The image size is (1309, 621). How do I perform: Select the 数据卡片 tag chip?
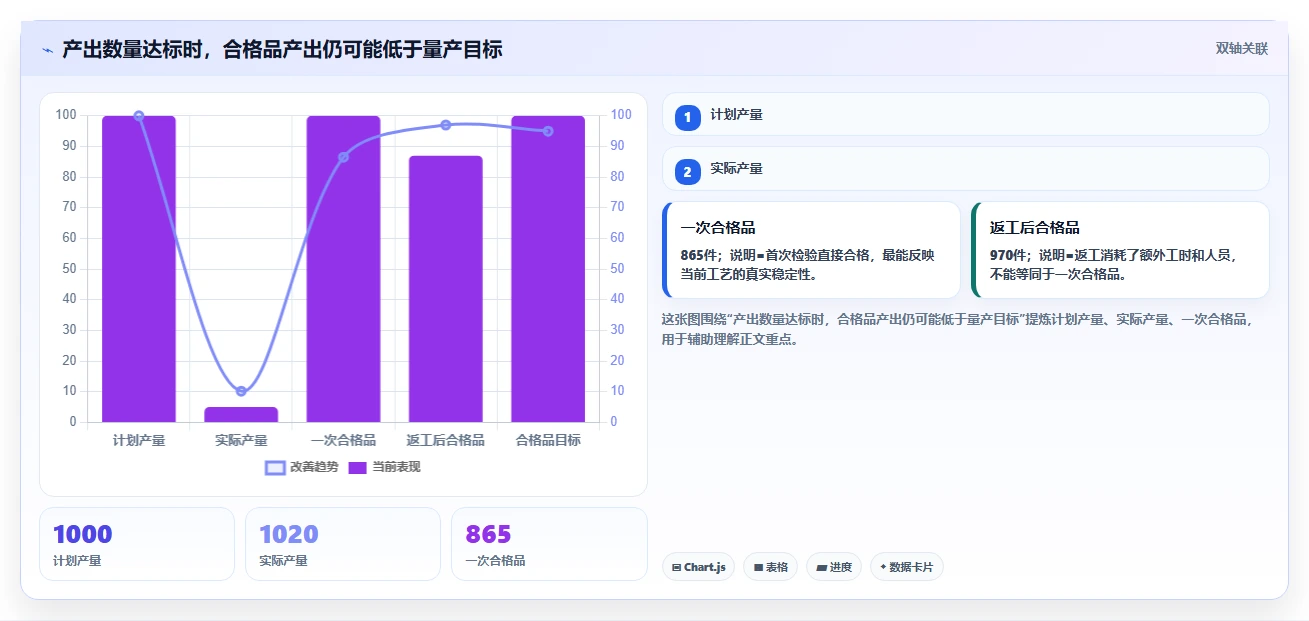(x=907, y=567)
